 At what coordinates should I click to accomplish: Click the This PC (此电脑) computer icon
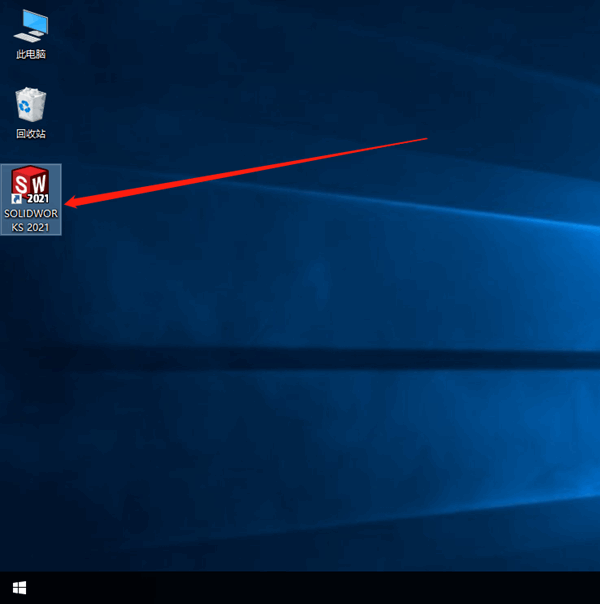31,26
